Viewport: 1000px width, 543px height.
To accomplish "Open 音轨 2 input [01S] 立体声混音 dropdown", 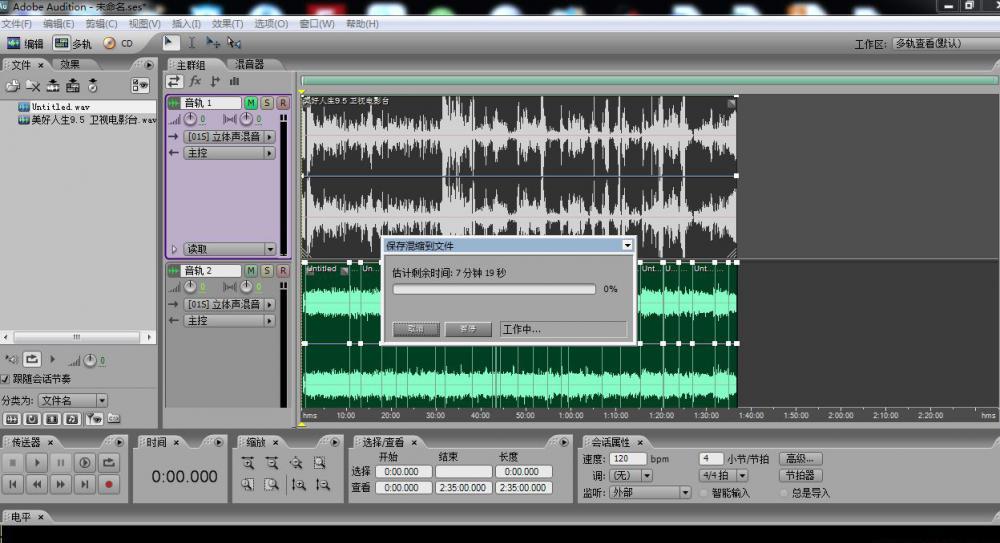I will click(x=230, y=304).
